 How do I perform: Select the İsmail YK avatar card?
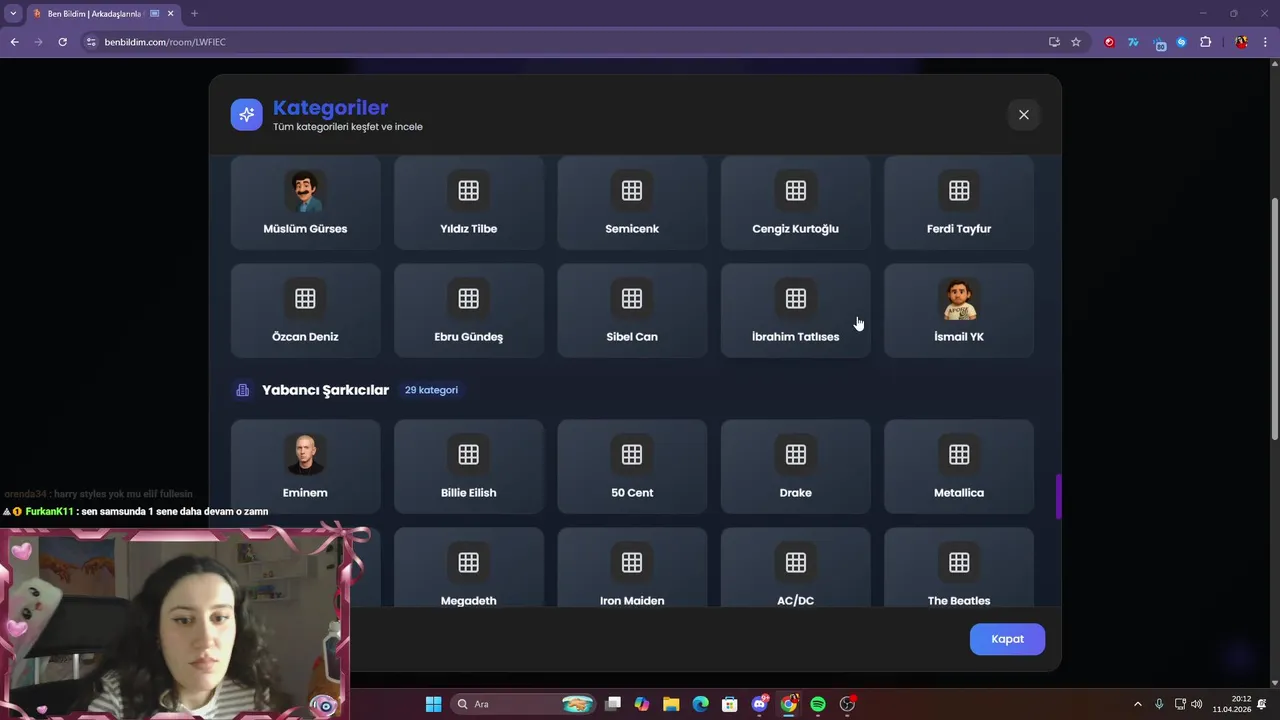tap(959, 310)
